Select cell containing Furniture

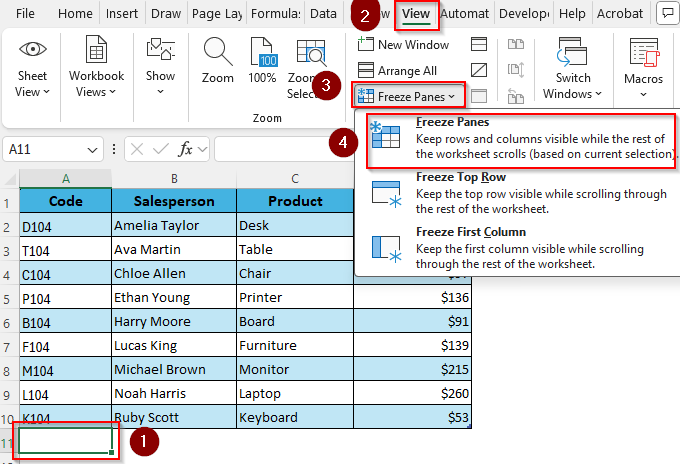click(x=295, y=345)
